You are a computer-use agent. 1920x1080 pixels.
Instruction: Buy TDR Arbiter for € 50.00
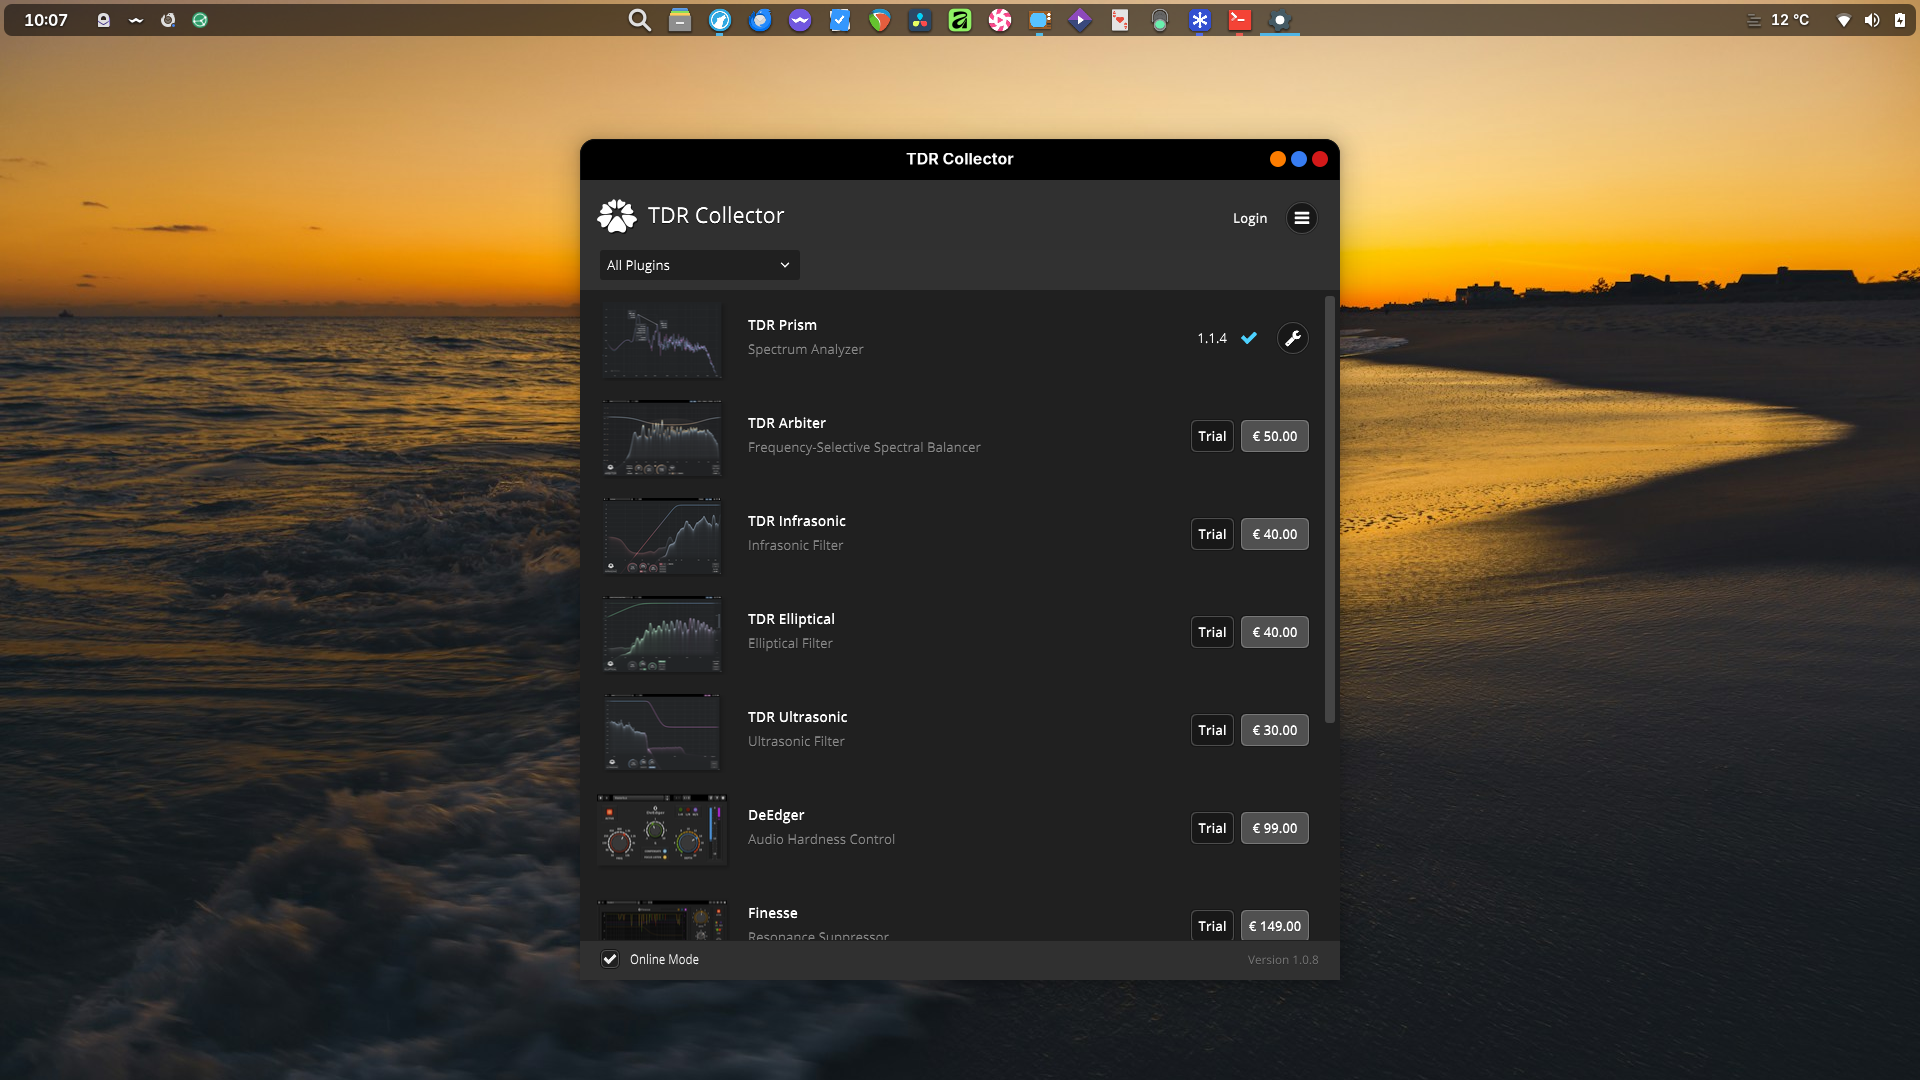click(x=1275, y=436)
